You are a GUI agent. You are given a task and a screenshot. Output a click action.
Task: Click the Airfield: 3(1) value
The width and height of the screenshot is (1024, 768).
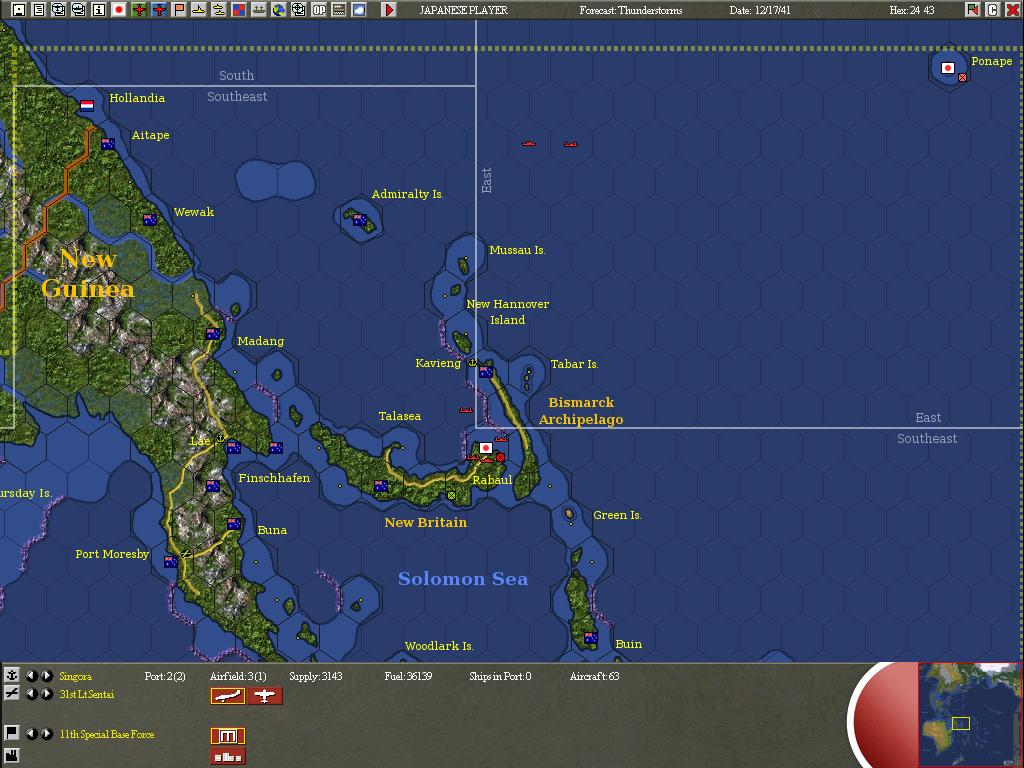tap(238, 676)
